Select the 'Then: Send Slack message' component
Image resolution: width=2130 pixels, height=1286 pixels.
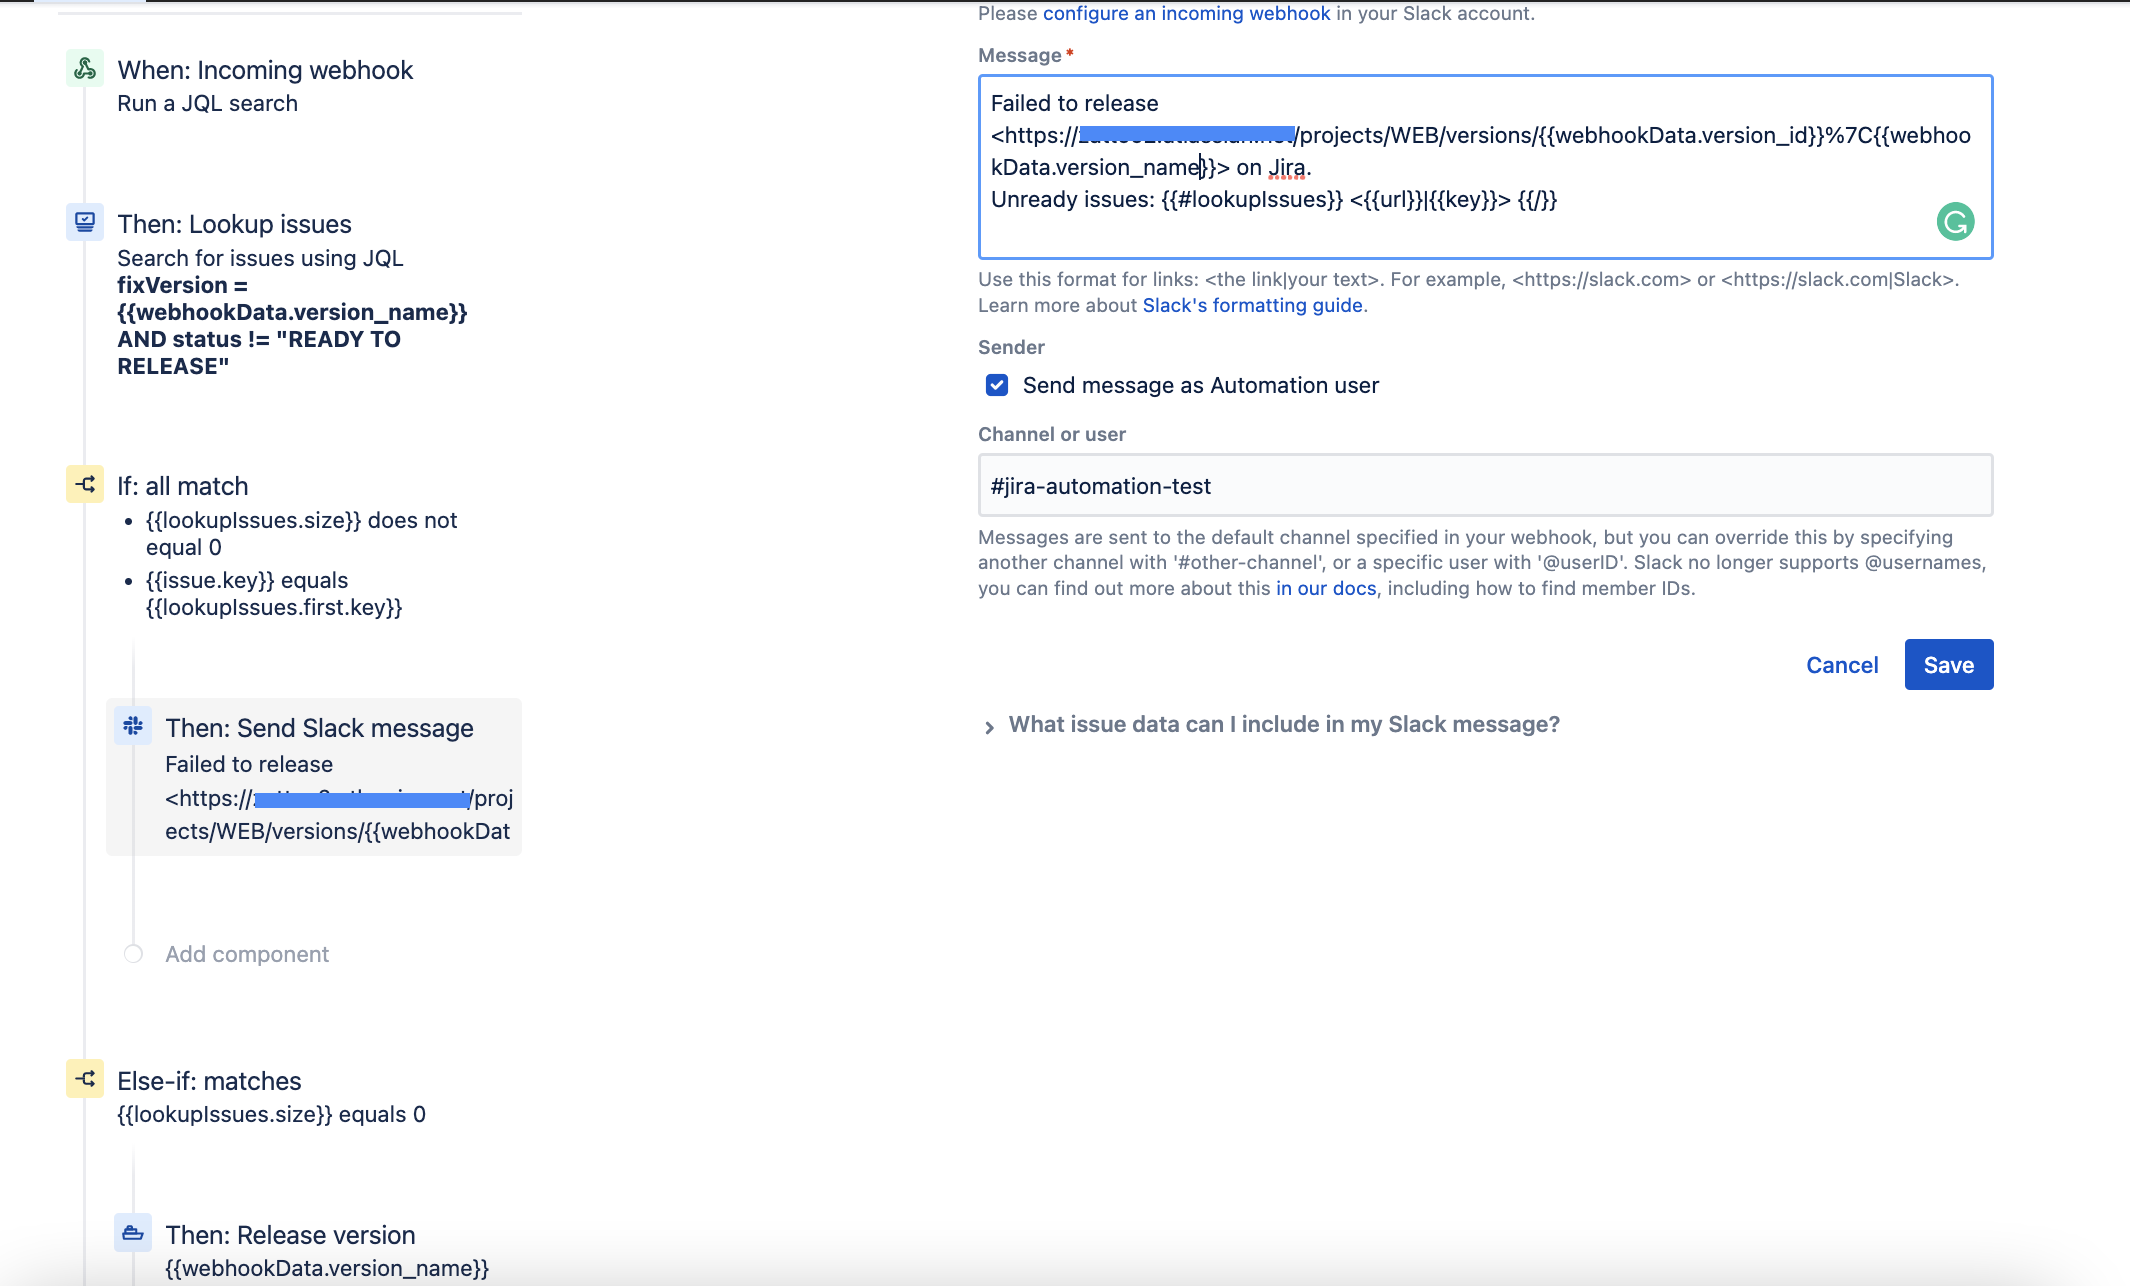pos(319,727)
